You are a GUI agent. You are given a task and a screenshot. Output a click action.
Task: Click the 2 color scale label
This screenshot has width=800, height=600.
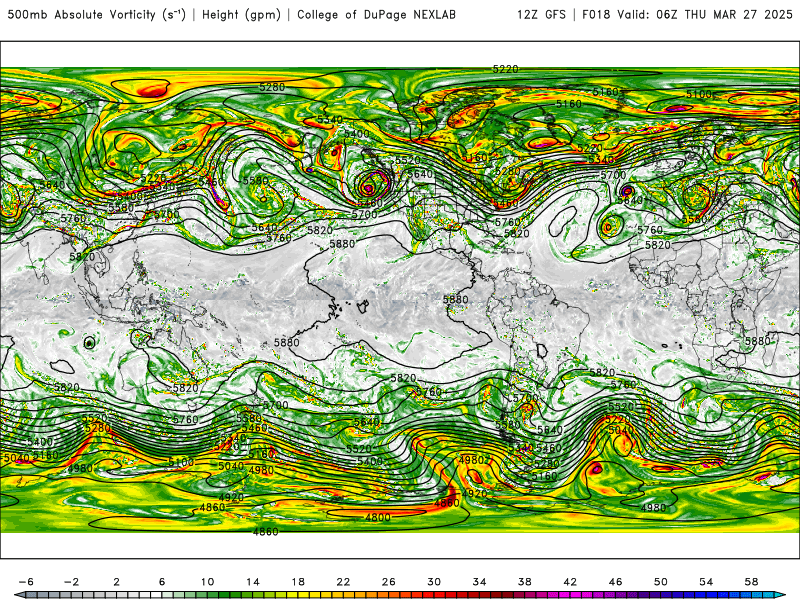point(117,582)
